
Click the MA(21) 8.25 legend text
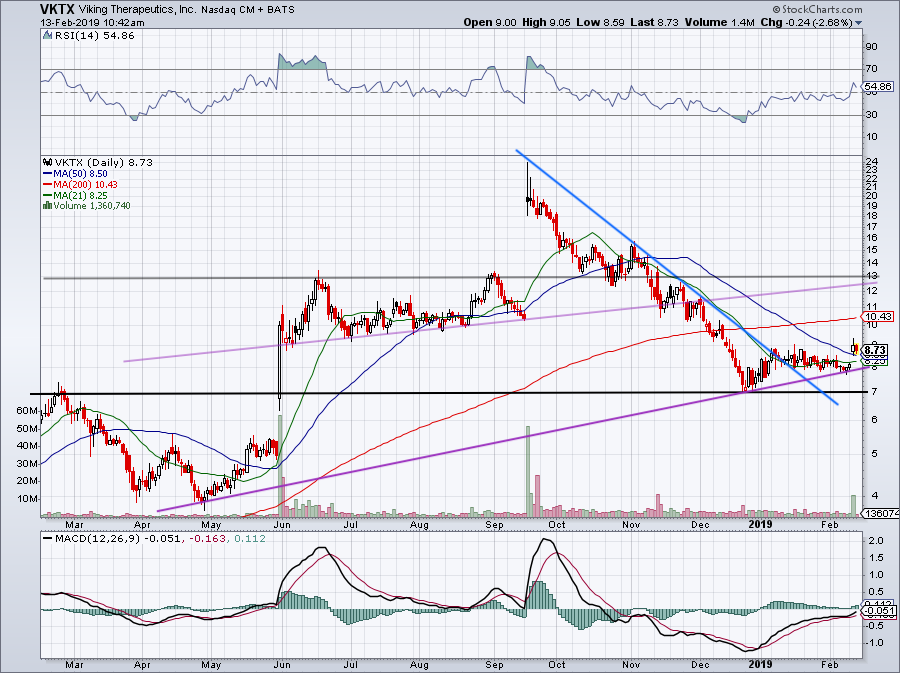(x=80, y=195)
